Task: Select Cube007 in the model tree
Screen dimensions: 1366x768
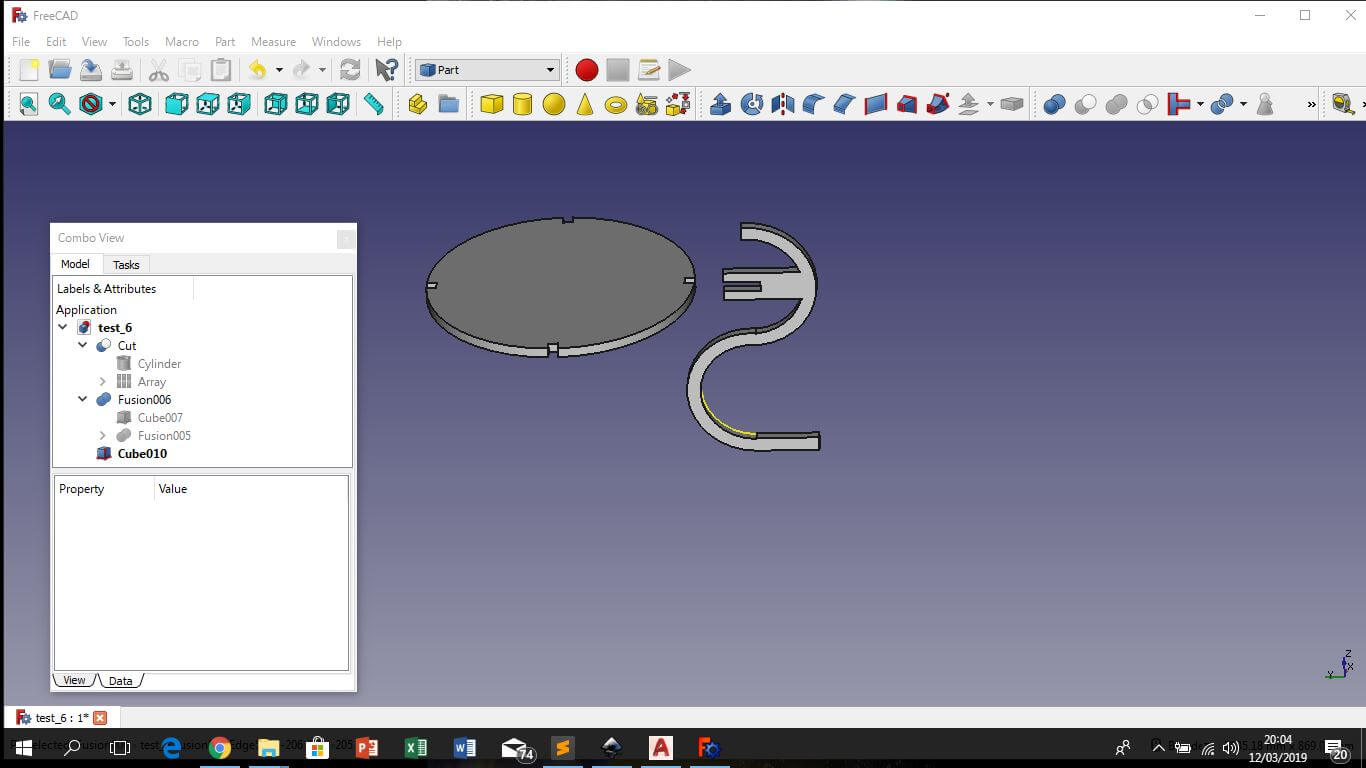Action: click(x=160, y=418)
